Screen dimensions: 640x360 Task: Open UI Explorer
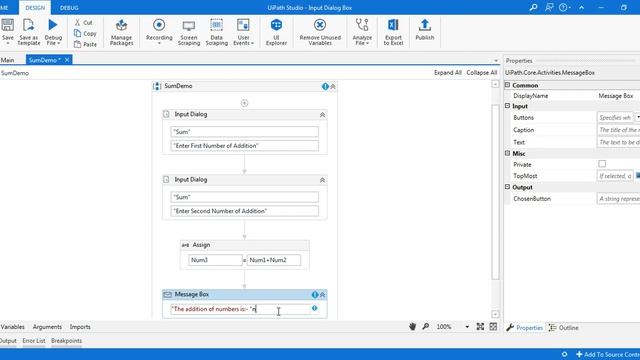276,32
